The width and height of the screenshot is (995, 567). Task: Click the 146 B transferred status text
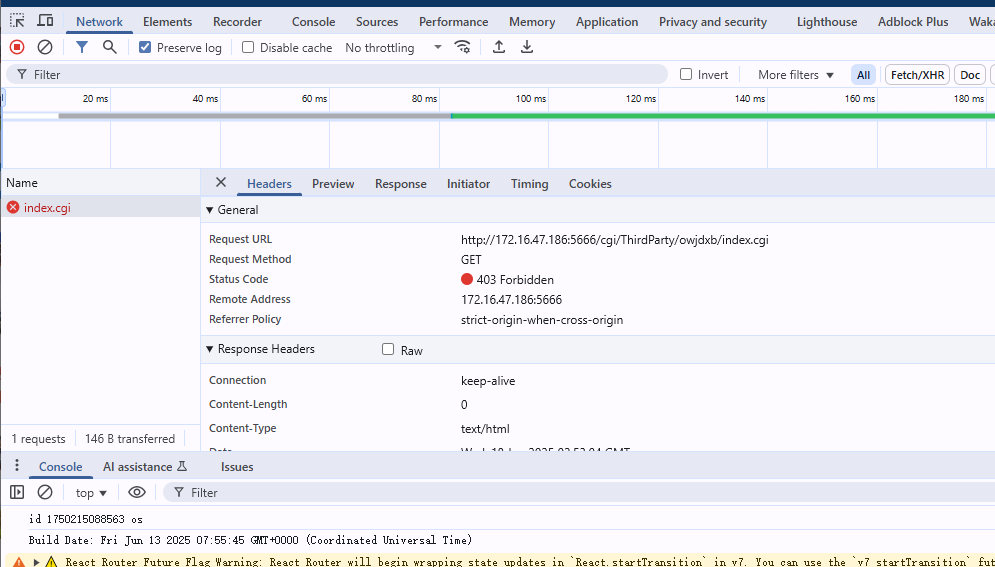pos(130,439)
